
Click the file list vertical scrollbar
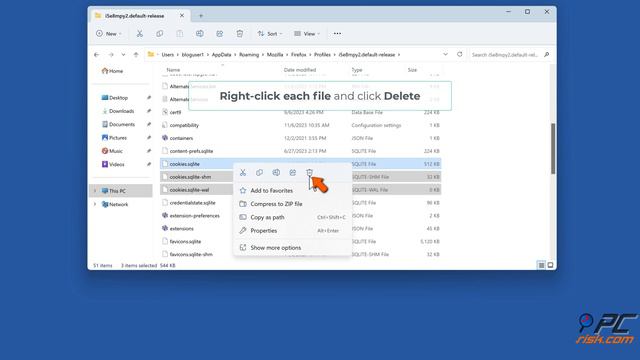coord(553,149)
